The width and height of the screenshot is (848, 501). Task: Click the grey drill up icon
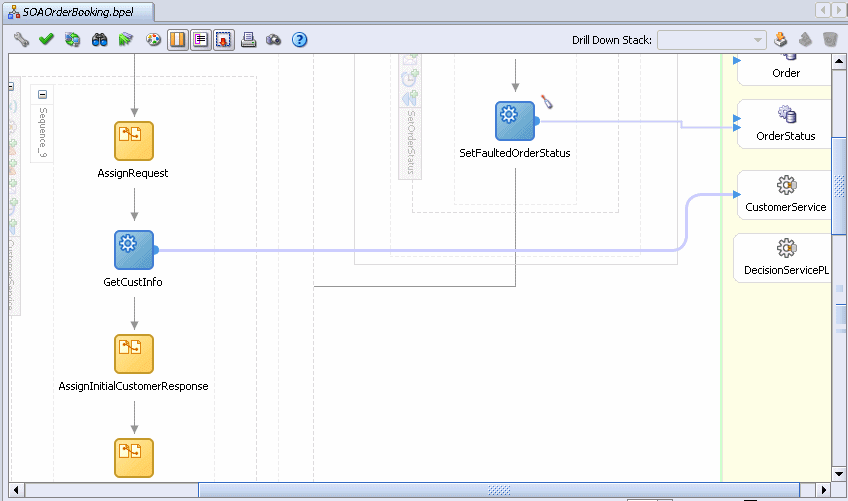point(805,39)
